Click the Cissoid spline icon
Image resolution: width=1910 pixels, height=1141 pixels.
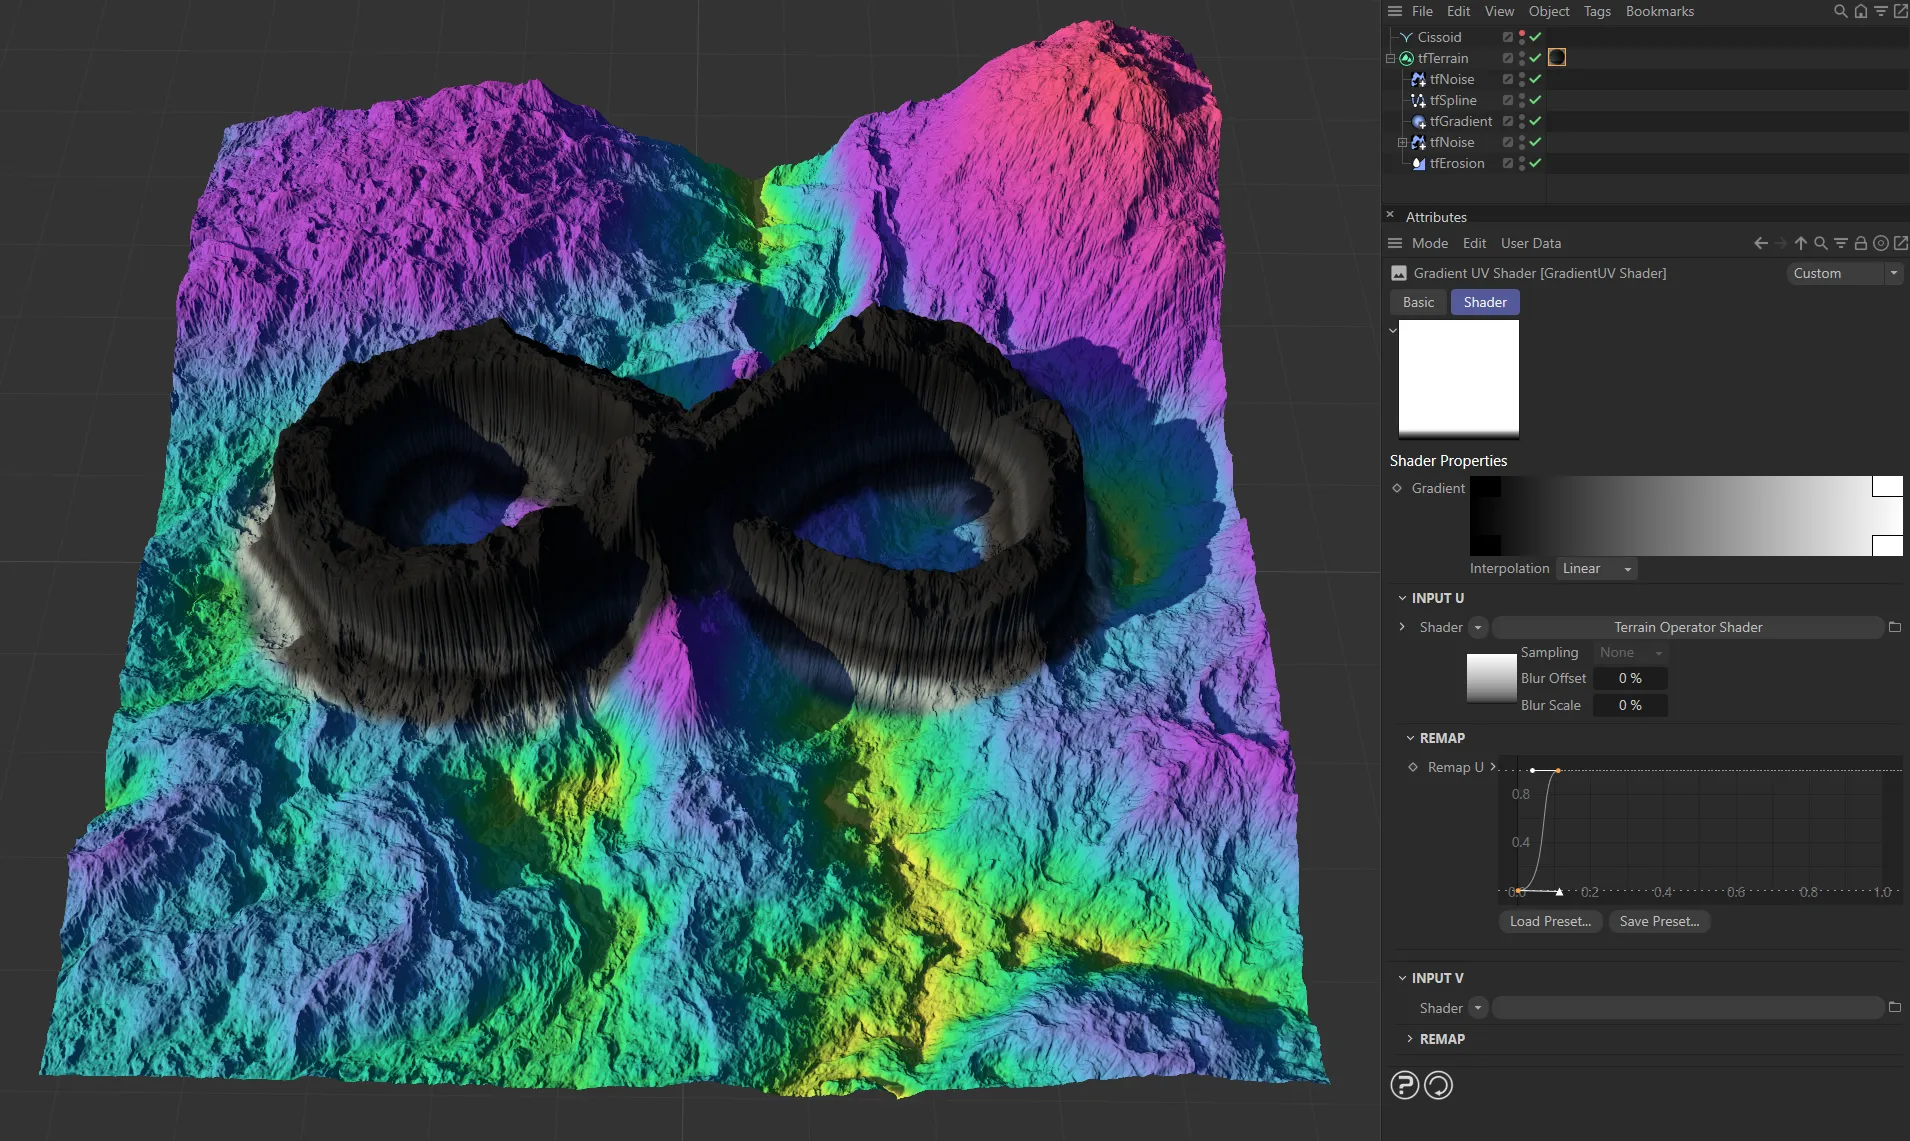tap(1407, 37)
